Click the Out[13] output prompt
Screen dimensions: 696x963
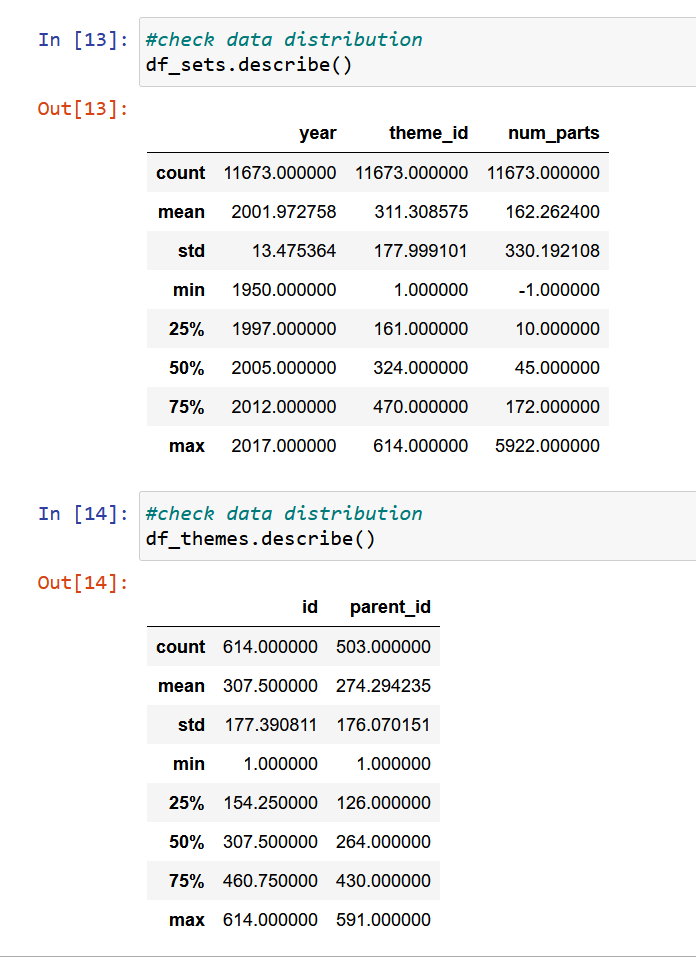click(83, 109)
